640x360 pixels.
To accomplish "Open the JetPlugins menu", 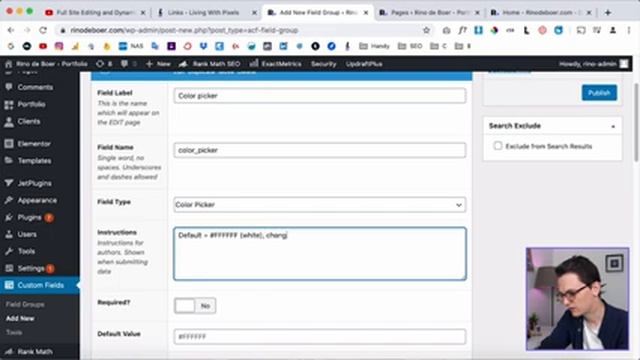I will (34, 183).
